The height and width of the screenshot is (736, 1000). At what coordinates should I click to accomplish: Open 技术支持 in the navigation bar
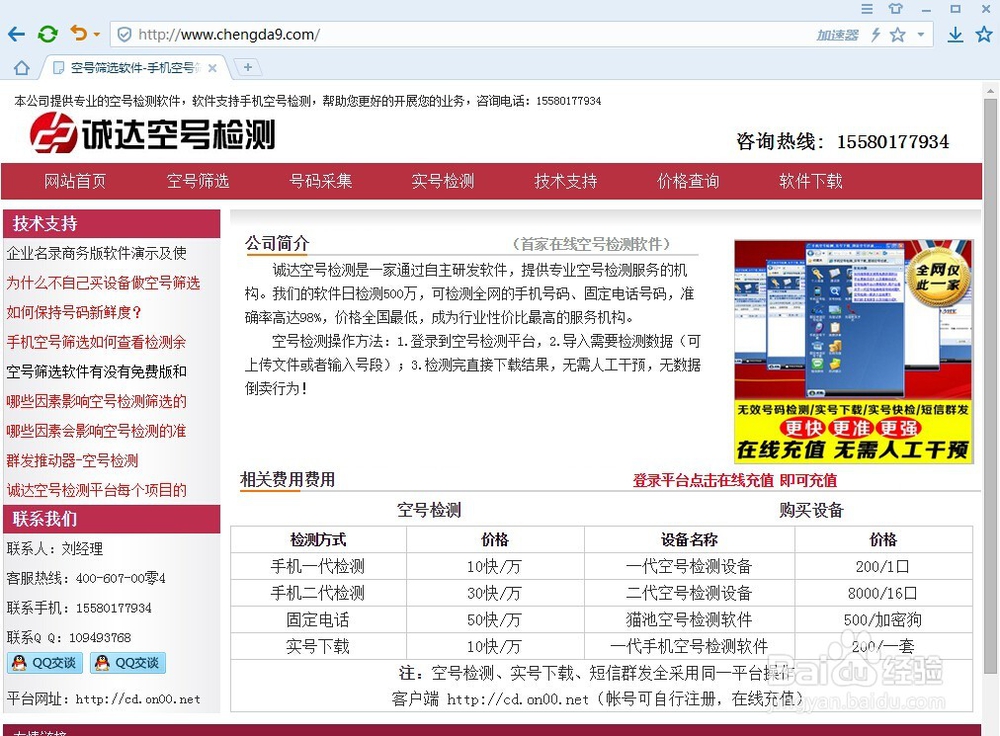pos(566,181)
